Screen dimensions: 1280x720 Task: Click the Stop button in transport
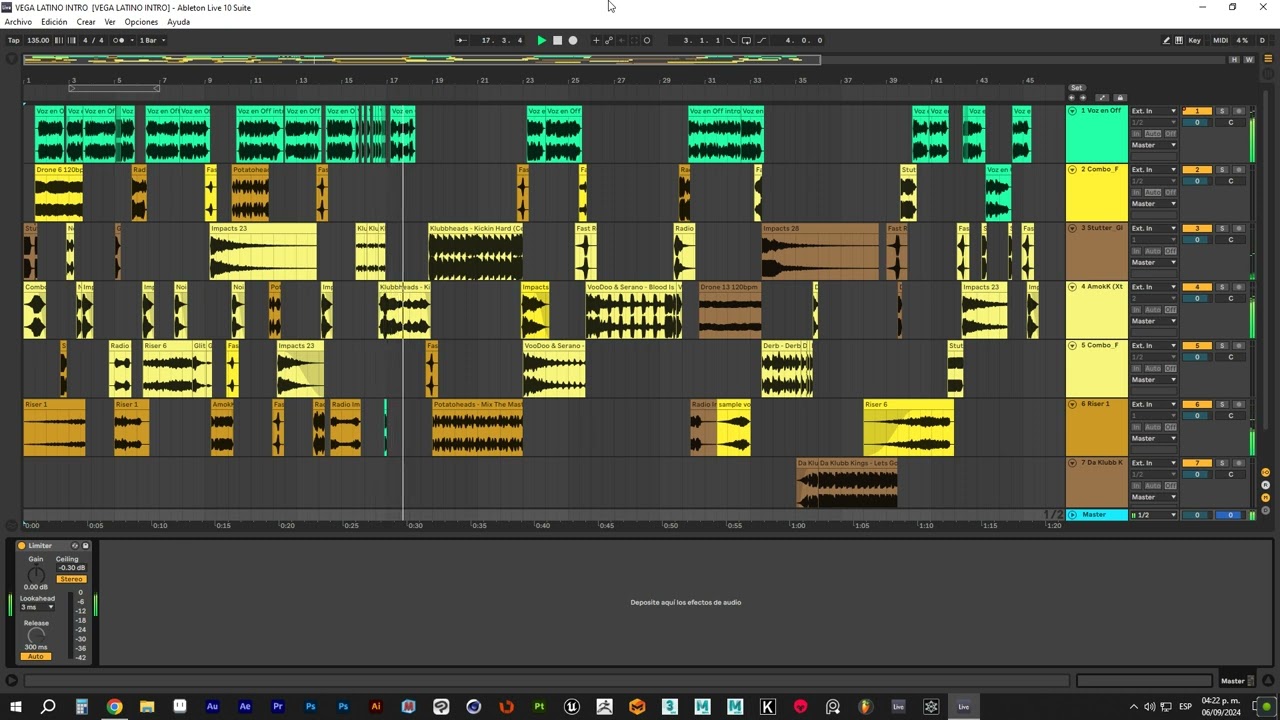[557, 40]
